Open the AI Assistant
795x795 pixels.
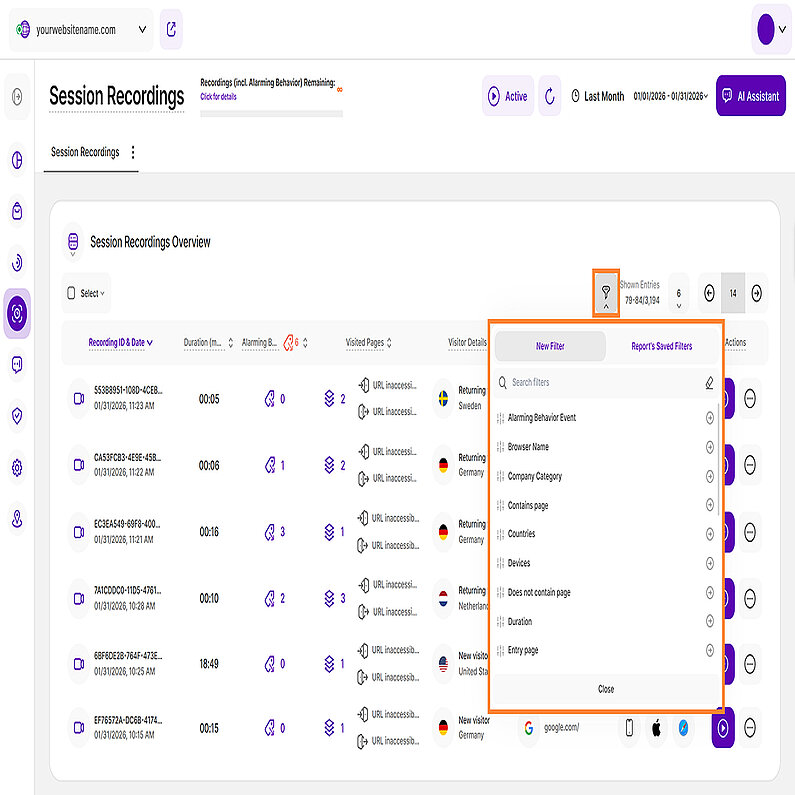[x=750, y=96]
